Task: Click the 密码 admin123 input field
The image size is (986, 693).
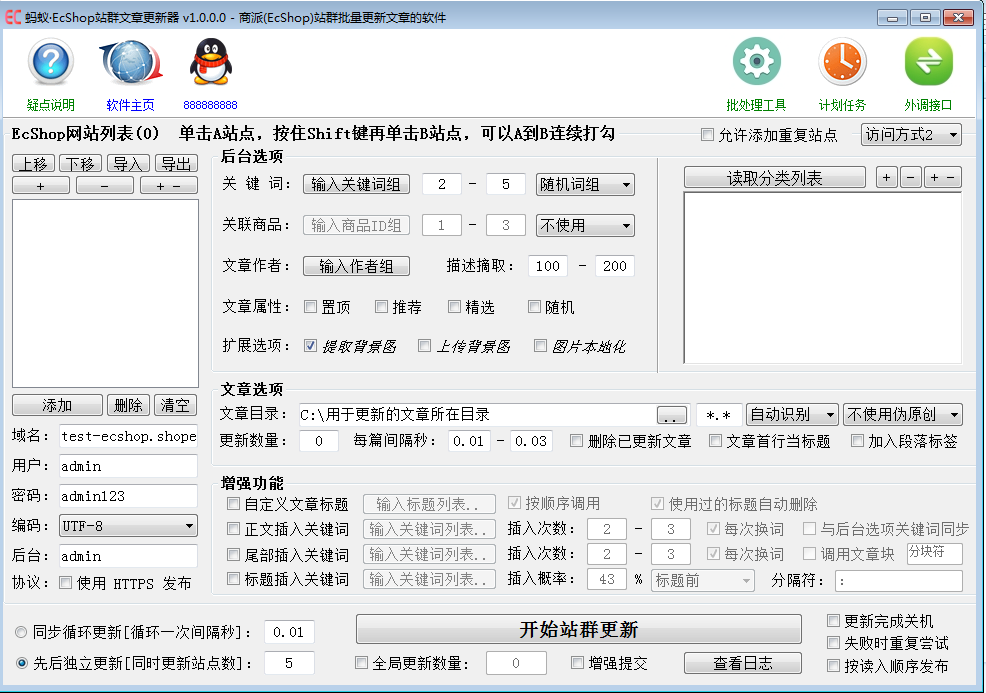Action: coord(128,496)
